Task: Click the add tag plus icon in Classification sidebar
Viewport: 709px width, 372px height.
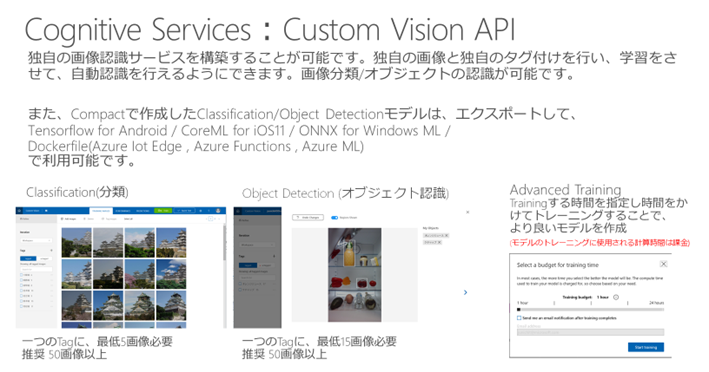Action: click(x=52, y=250)
